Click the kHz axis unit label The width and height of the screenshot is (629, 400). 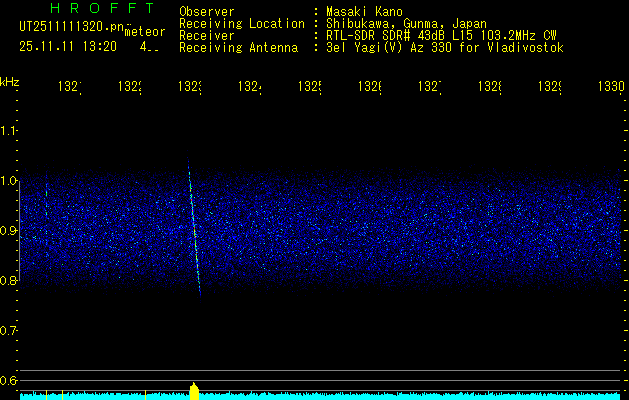[9, 81]
